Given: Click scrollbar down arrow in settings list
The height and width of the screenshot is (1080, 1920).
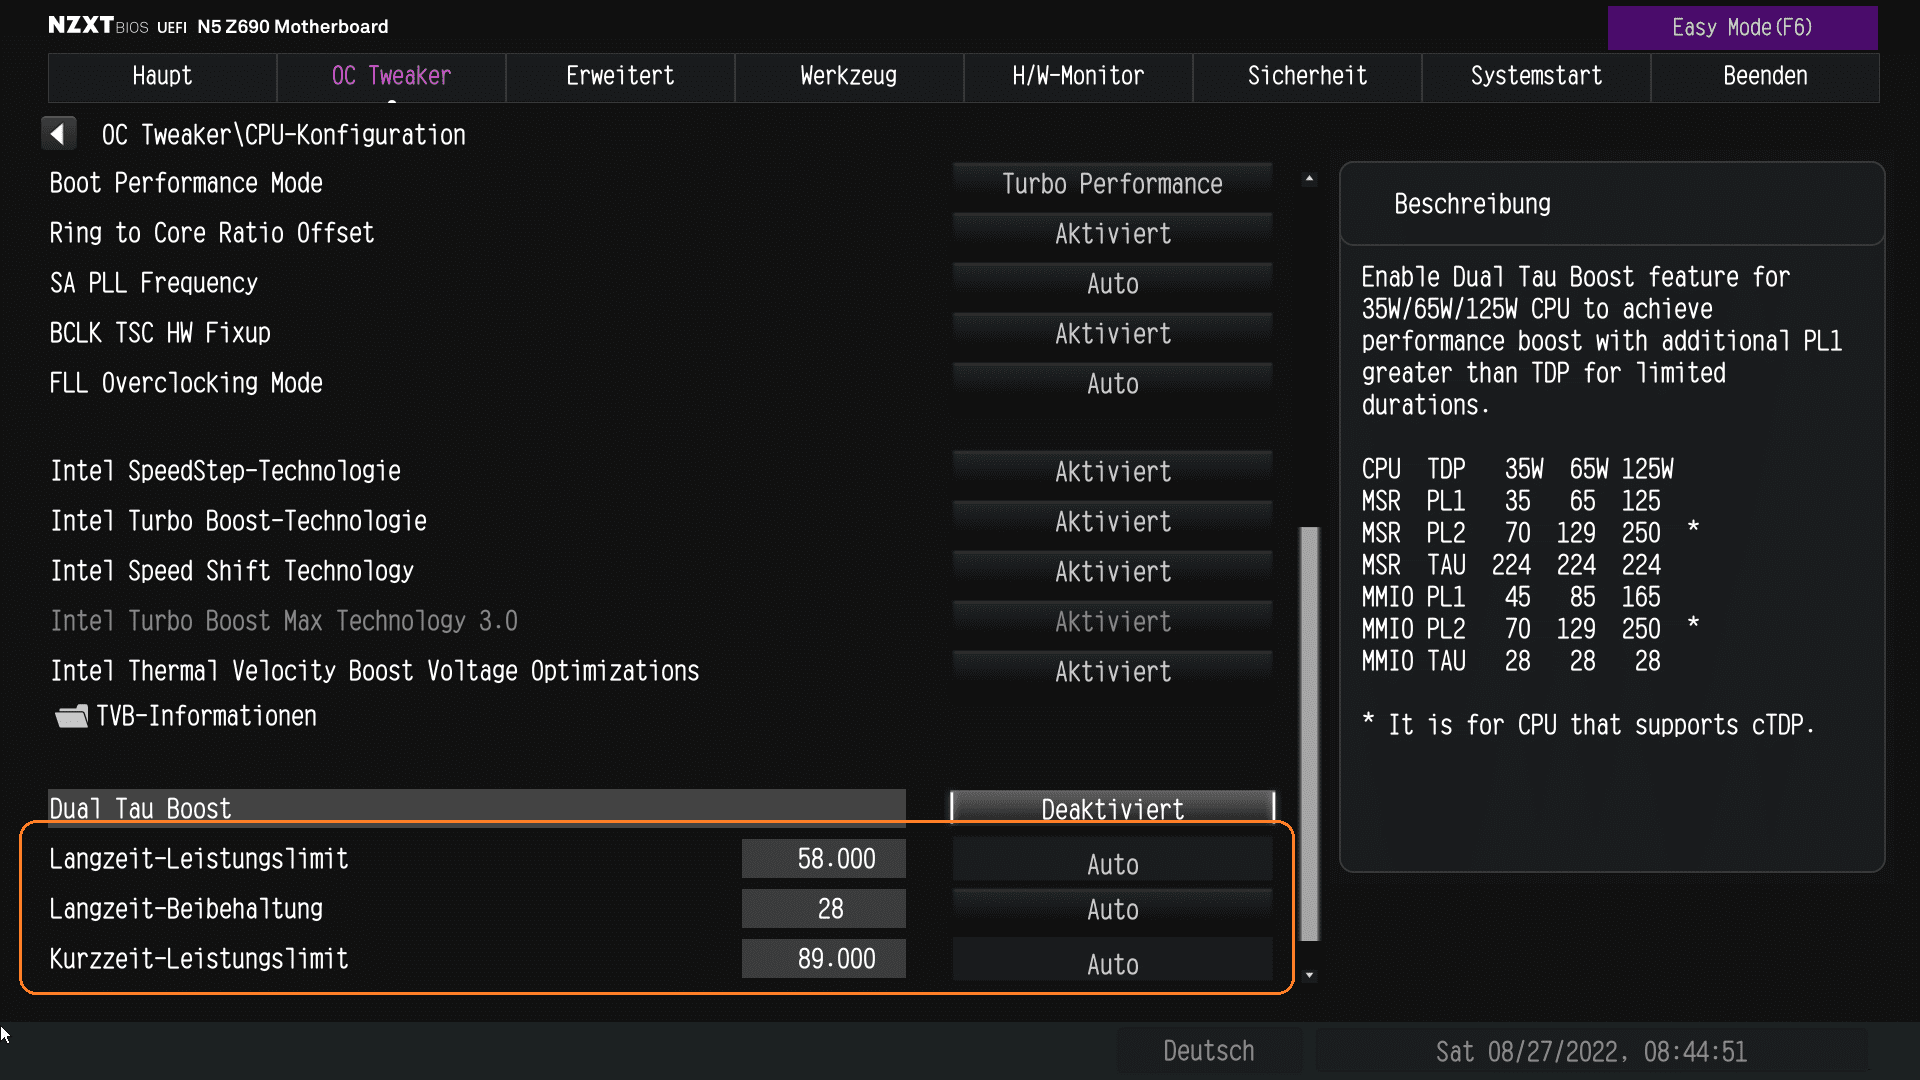Looking at the screenshot, I should click(1309, 975).
